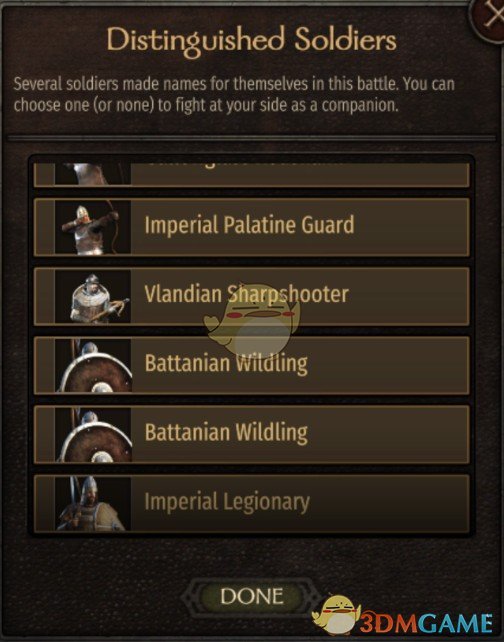Screen dimensions: 504x642
Task: Click the narrow strip left of Imperial Legionary portrait
Action: [x=44, y=504]
